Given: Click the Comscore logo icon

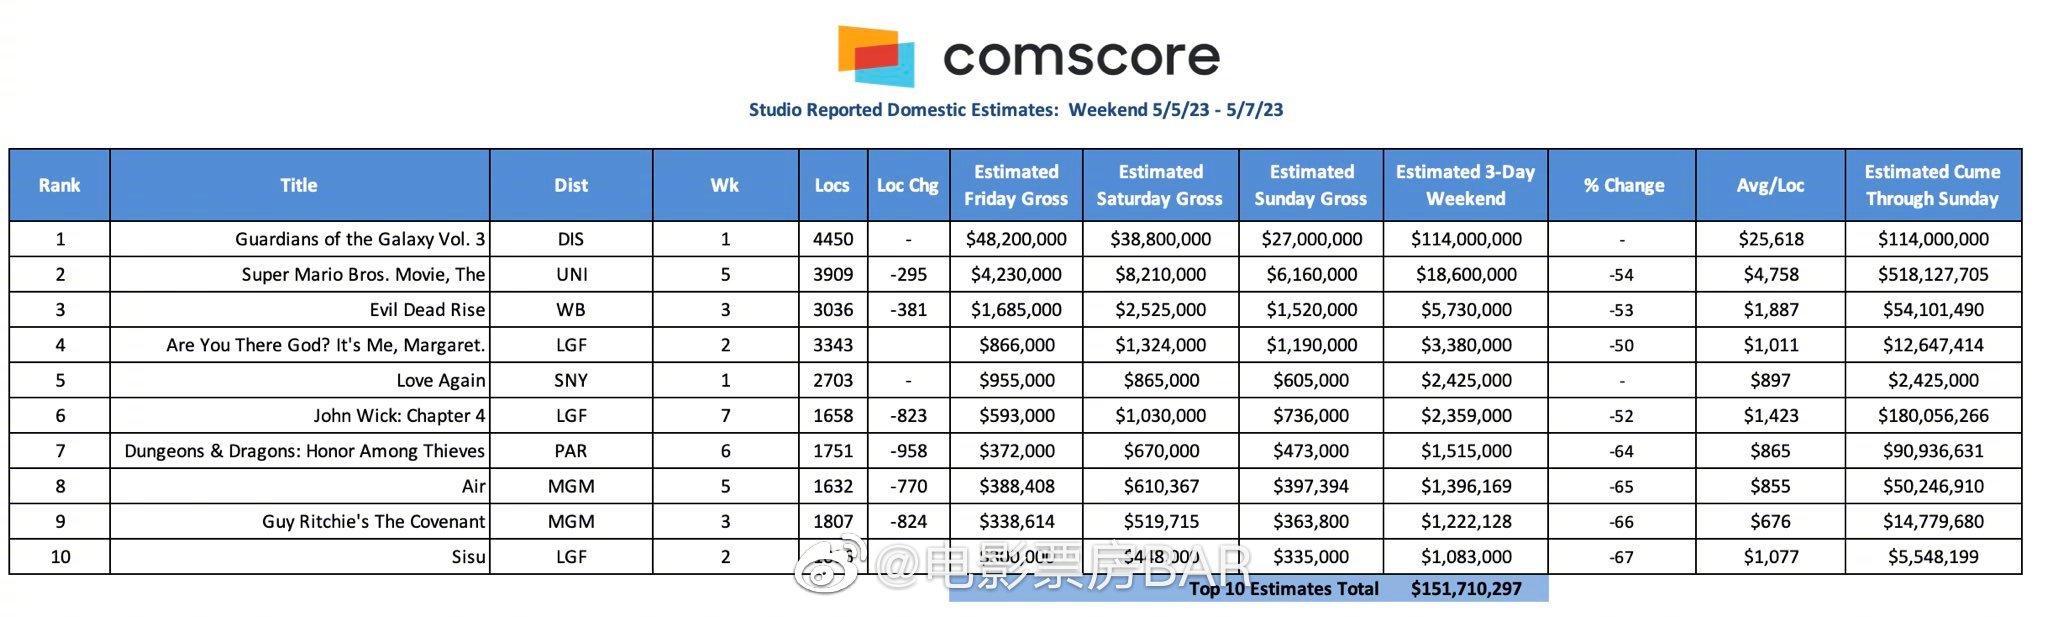Looking at the screenshot, I should pyautogui.click(x=876, y=56).
